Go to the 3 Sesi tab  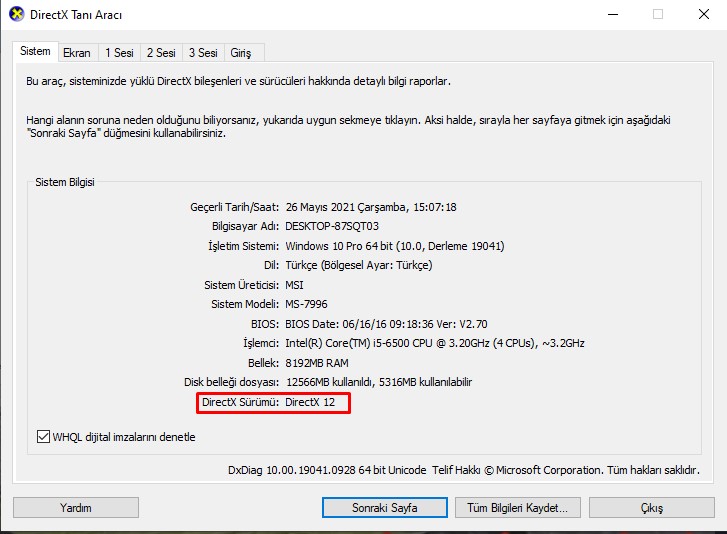(203, 53)
